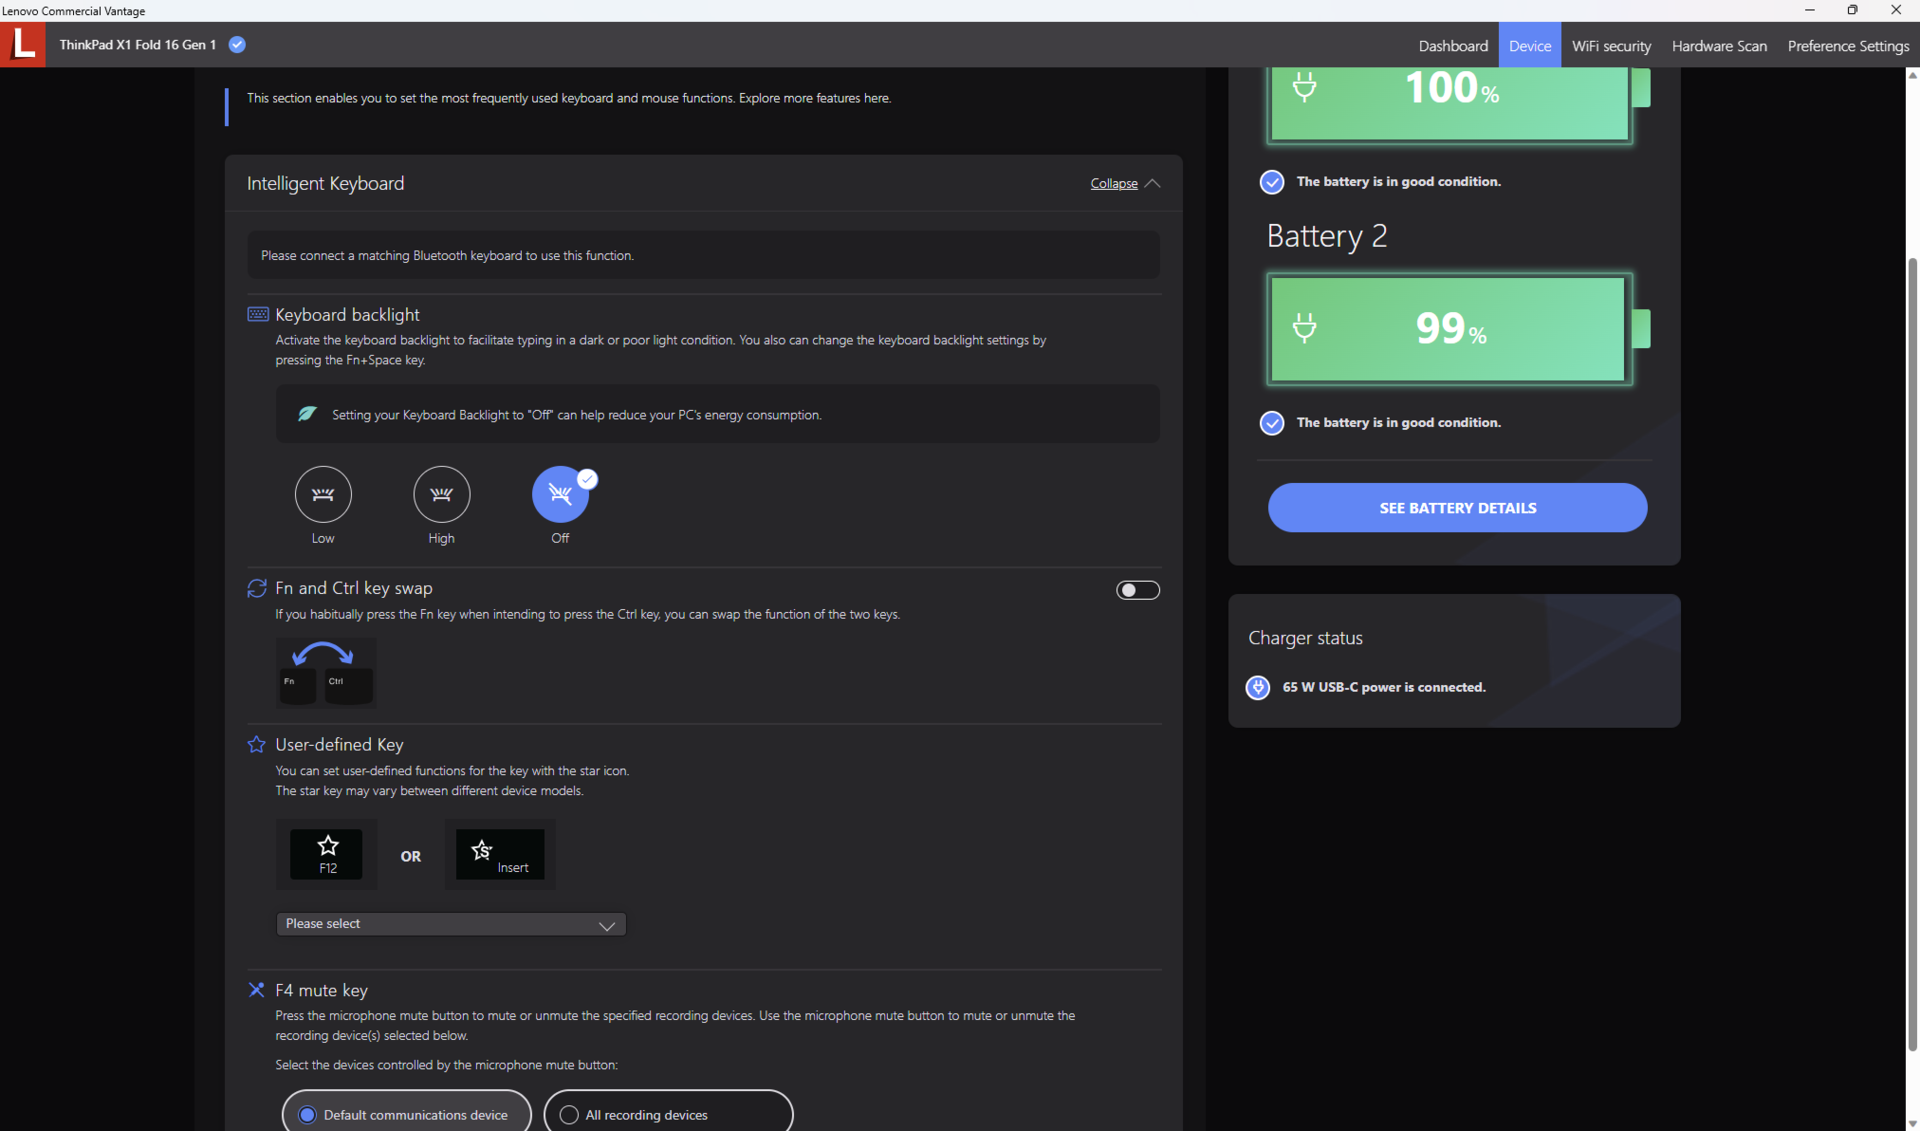The image size is (1920, 1131).
Task: Click the verified checkmark beside device name
Action: click(x=237, y=45)
